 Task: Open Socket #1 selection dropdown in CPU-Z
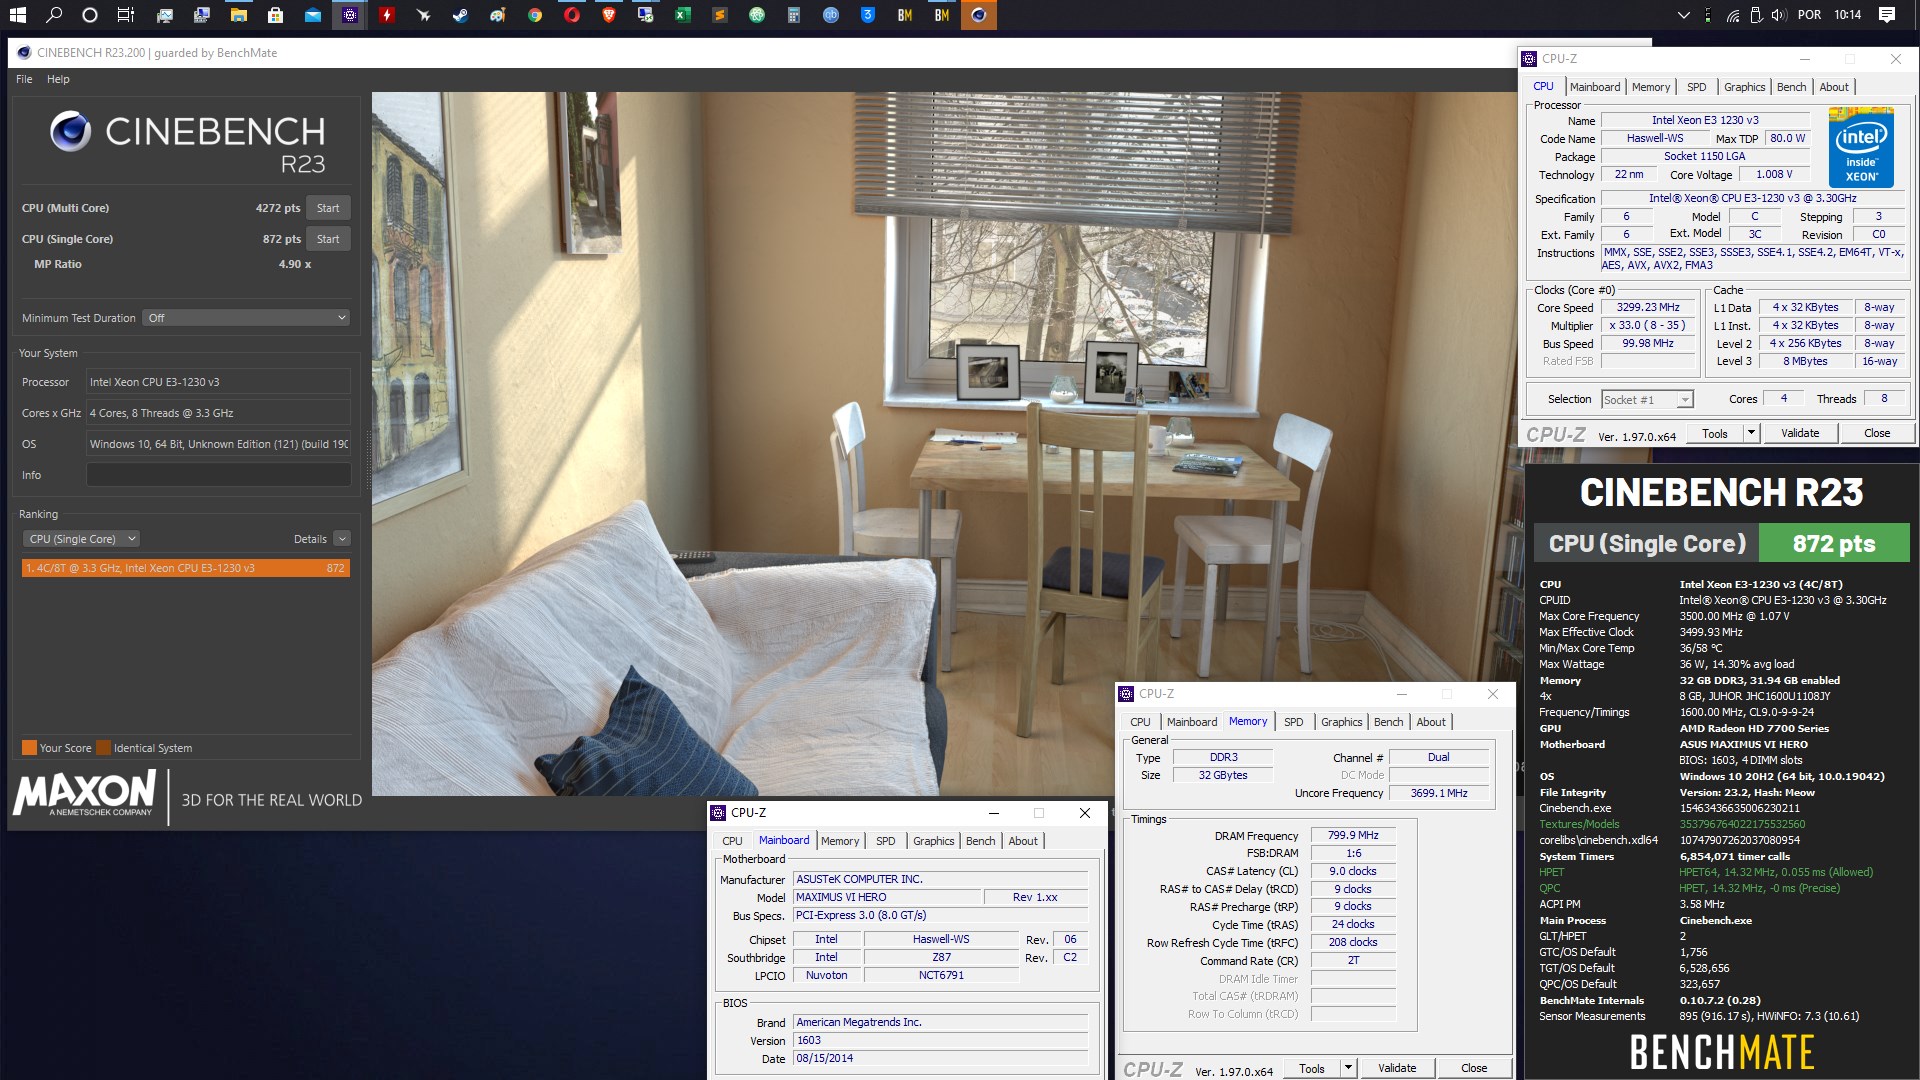click(1647, 400)
